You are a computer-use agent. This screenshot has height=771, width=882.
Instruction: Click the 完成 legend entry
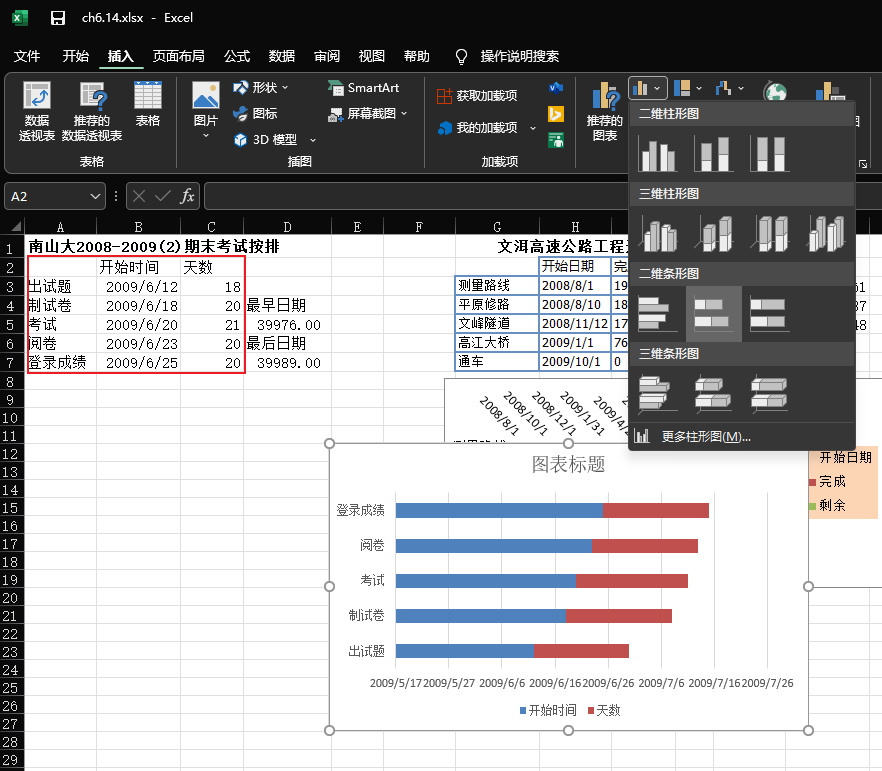[827, 481]
